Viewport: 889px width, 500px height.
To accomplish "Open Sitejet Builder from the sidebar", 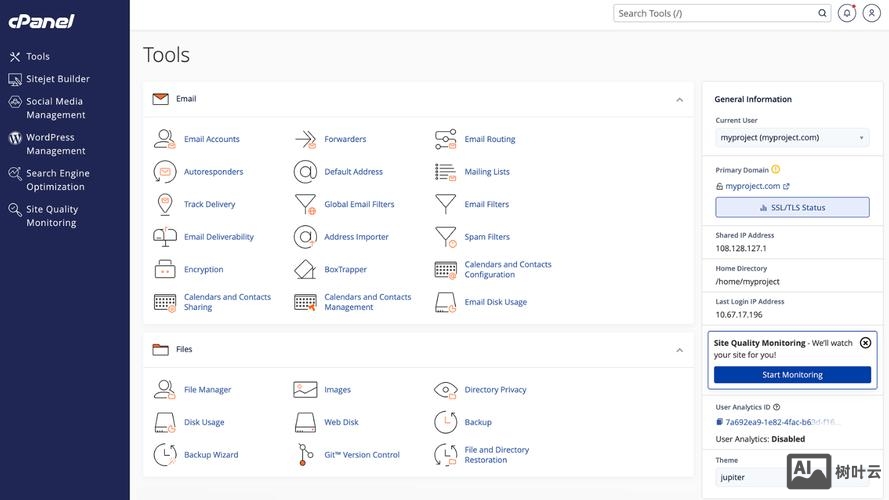I will [x=57, y=79].
